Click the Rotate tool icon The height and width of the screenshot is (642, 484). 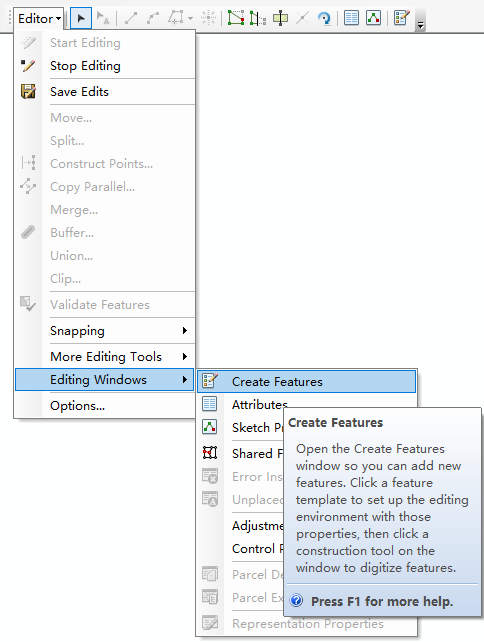click(x=324, y=18)
